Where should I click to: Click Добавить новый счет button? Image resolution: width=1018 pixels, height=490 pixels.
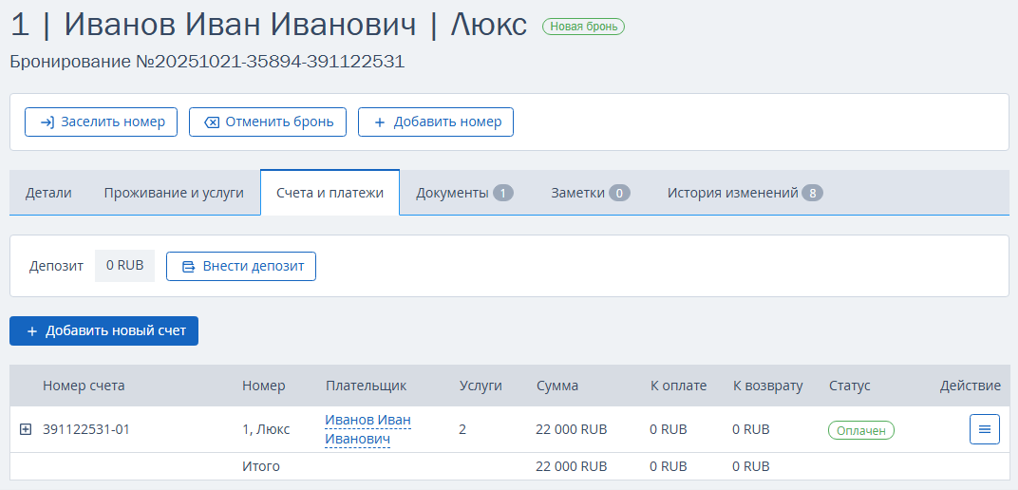(104, 331)
